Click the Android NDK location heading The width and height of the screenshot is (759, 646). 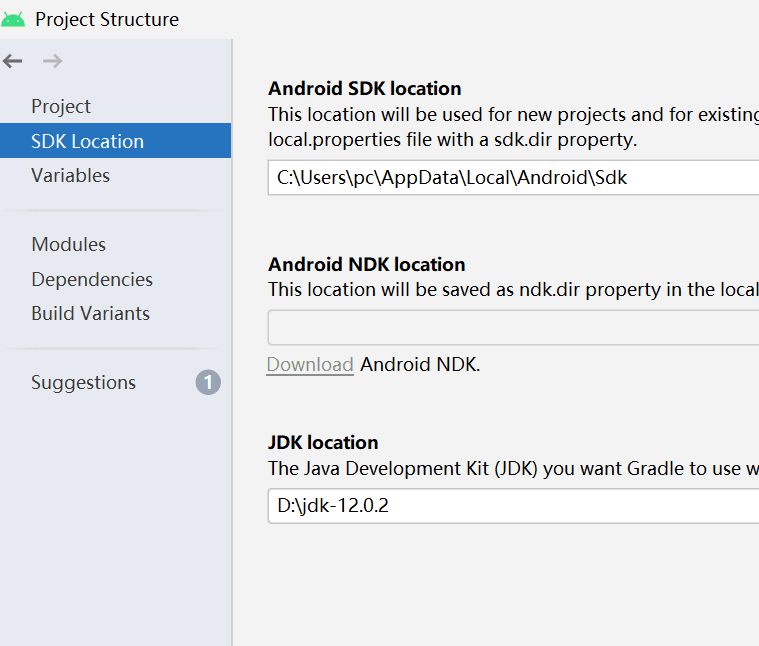tap(367, 265)
